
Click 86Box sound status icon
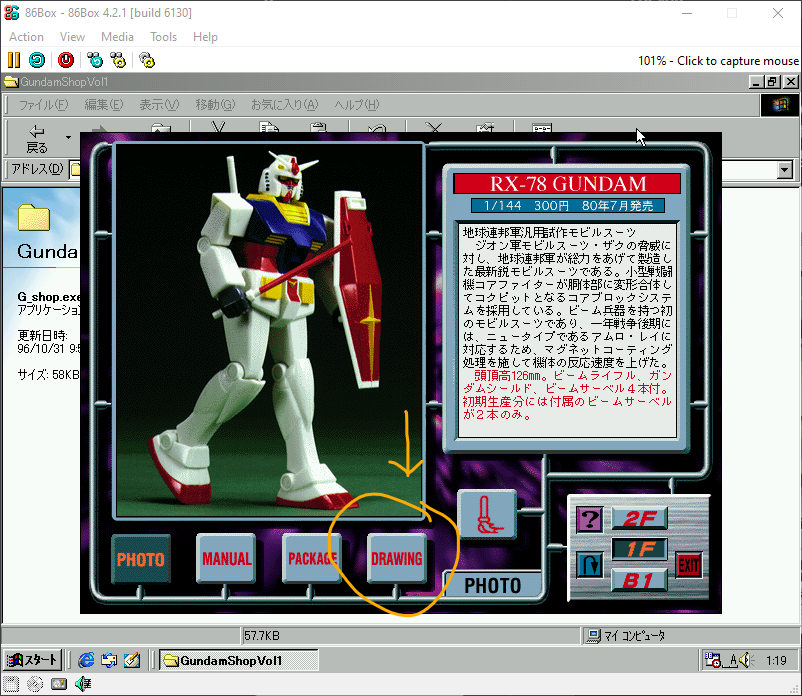(x=83, y=684)
